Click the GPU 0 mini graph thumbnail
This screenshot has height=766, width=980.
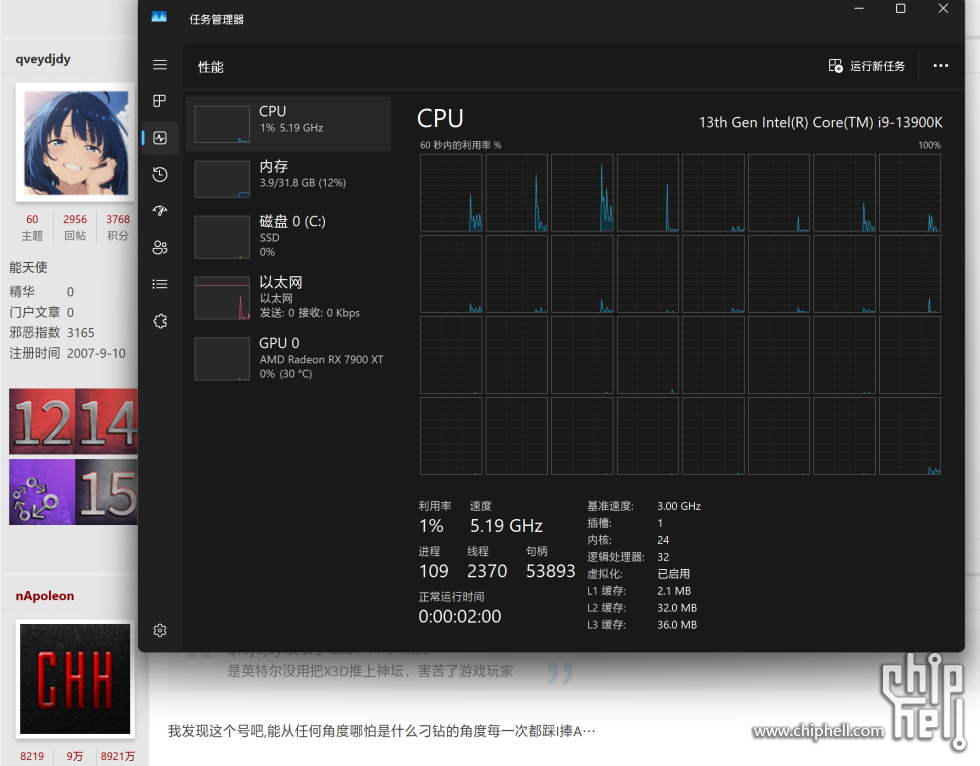222,359
